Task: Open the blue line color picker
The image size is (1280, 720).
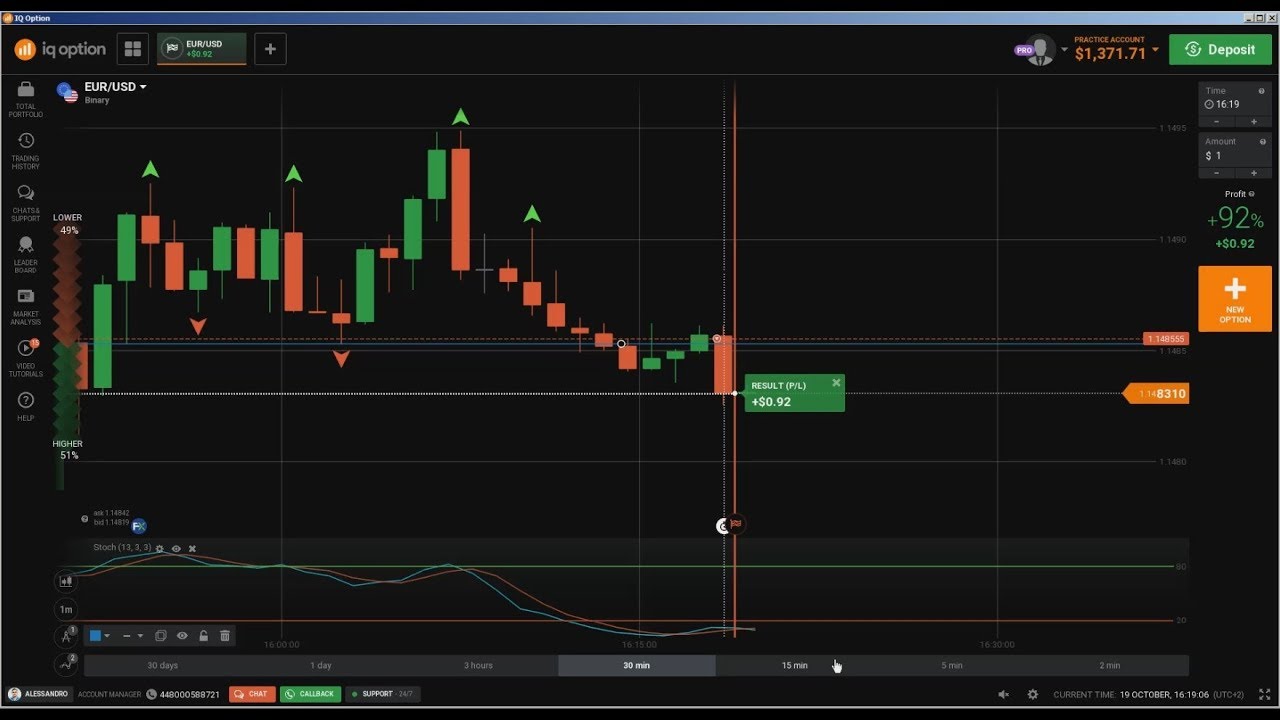Action: pos(100,635)
